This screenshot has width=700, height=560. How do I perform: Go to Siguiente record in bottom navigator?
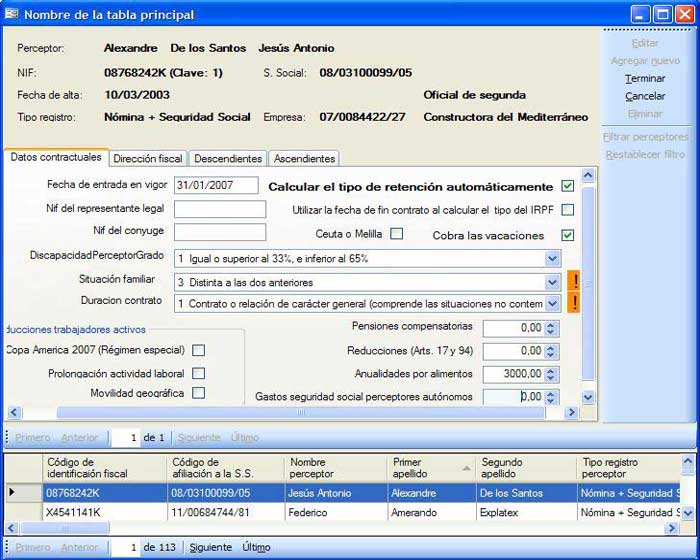(x=210, y=547)
